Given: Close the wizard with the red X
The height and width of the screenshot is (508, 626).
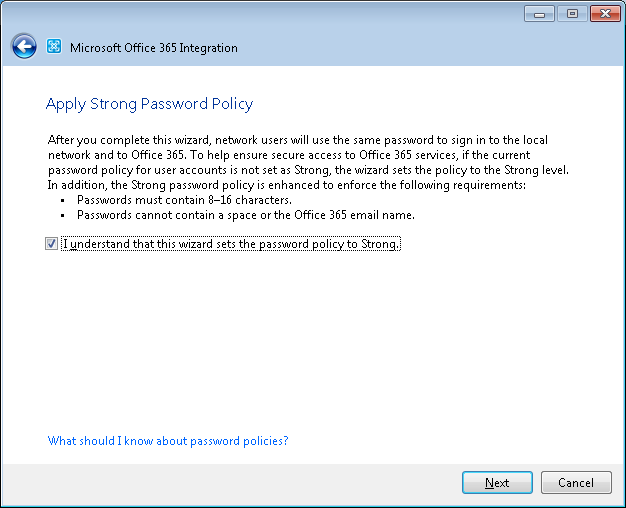Looking at the screenshot, I should pyautogui.click(x=605, y=14).
